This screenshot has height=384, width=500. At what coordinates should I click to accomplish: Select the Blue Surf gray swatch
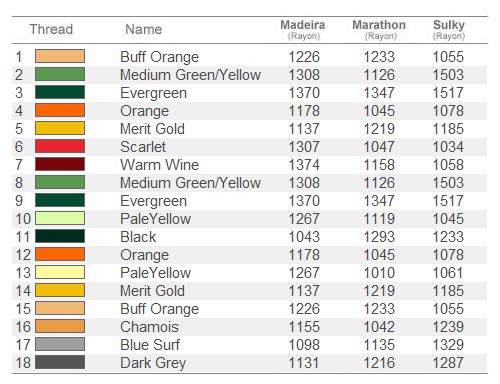[x=60, y=344]
